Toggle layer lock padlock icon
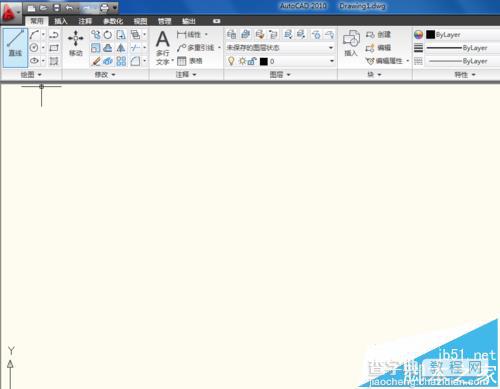This screenshot has height=389, width=500. coord(252,61)
